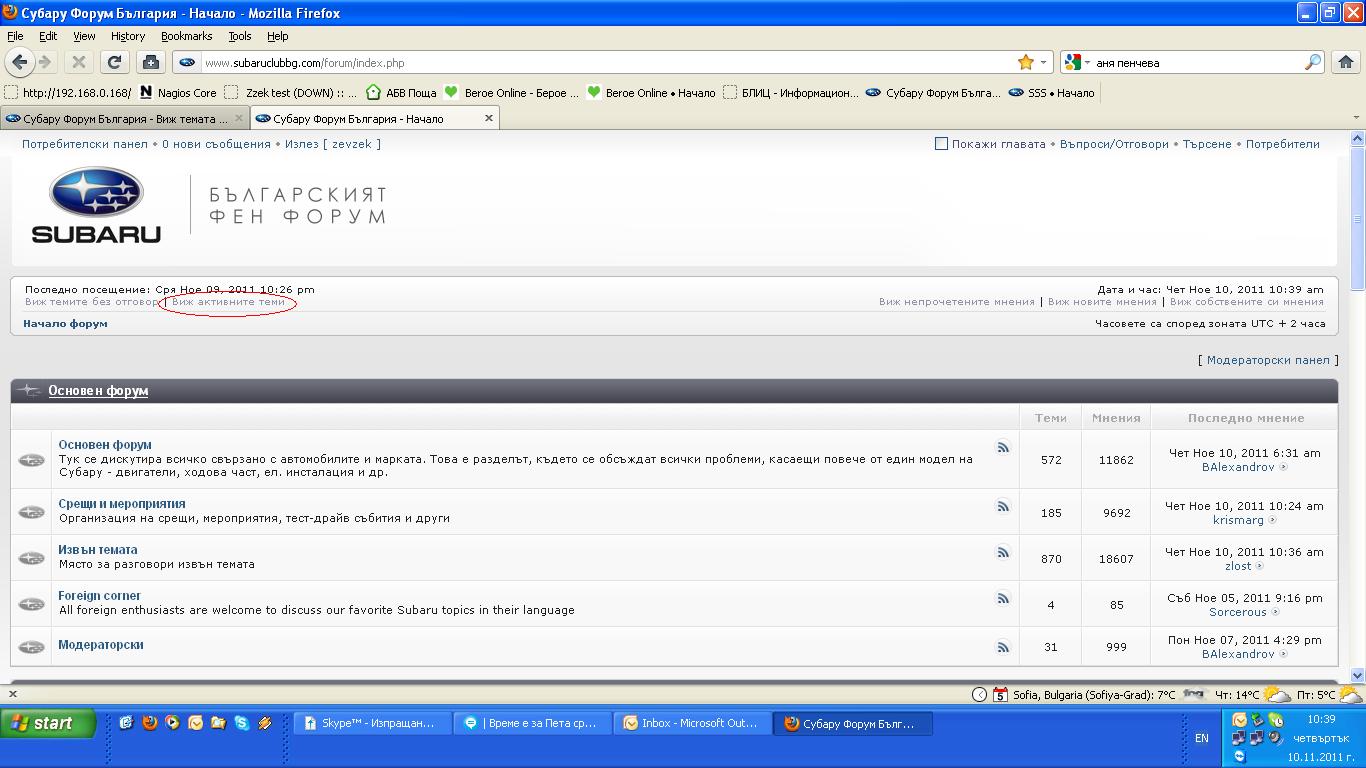This screenshot has height=768, width=1366.
Task: Click the Виж активните теми link
Action: click(x=228, y=301)
